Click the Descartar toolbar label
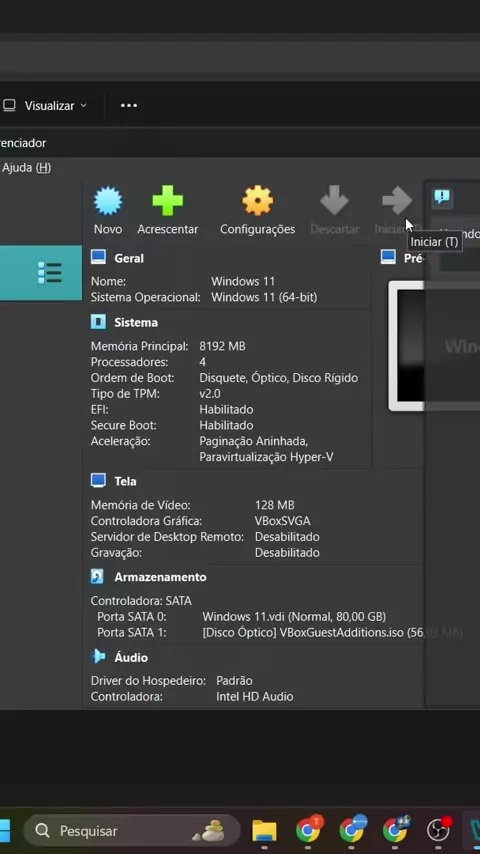This screenshot has width=480, height=854. [x=335, y=229]
